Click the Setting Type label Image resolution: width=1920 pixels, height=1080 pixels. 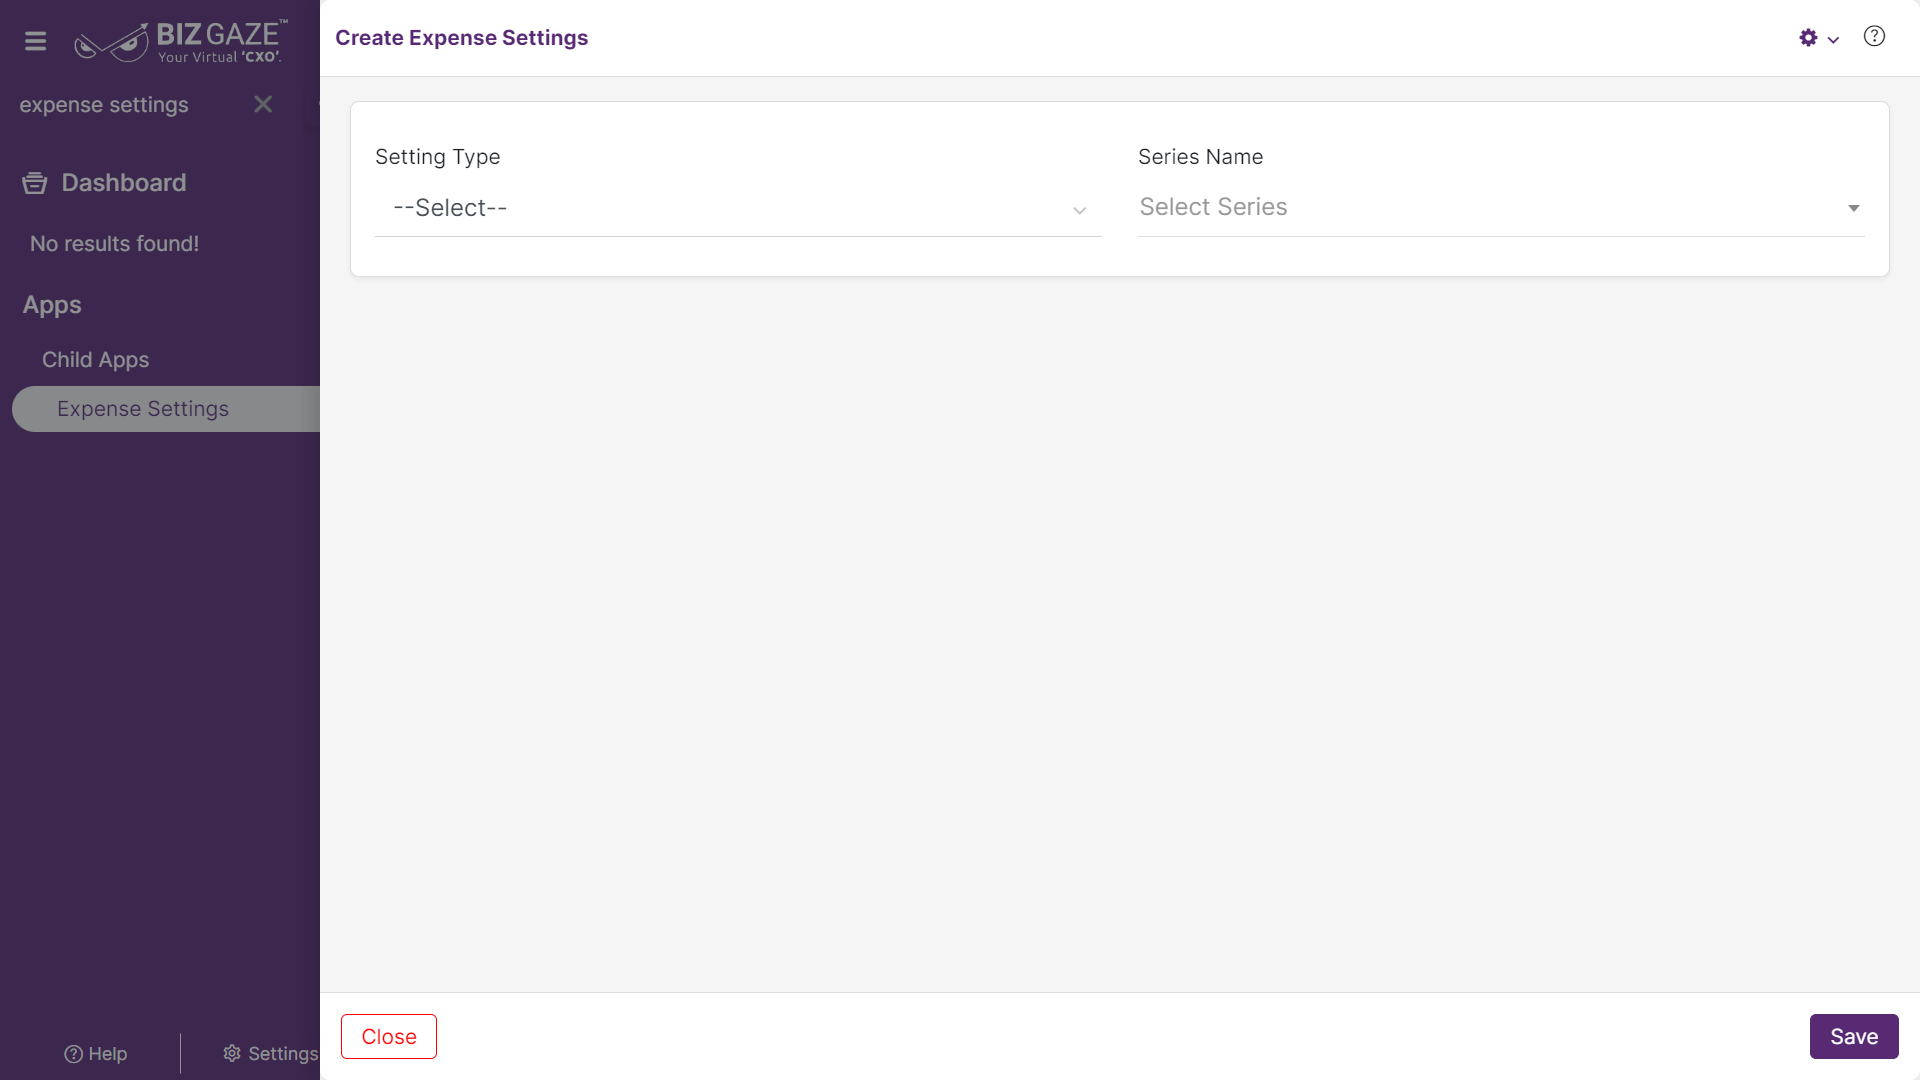pyautogui.click(x=437, y=157)
